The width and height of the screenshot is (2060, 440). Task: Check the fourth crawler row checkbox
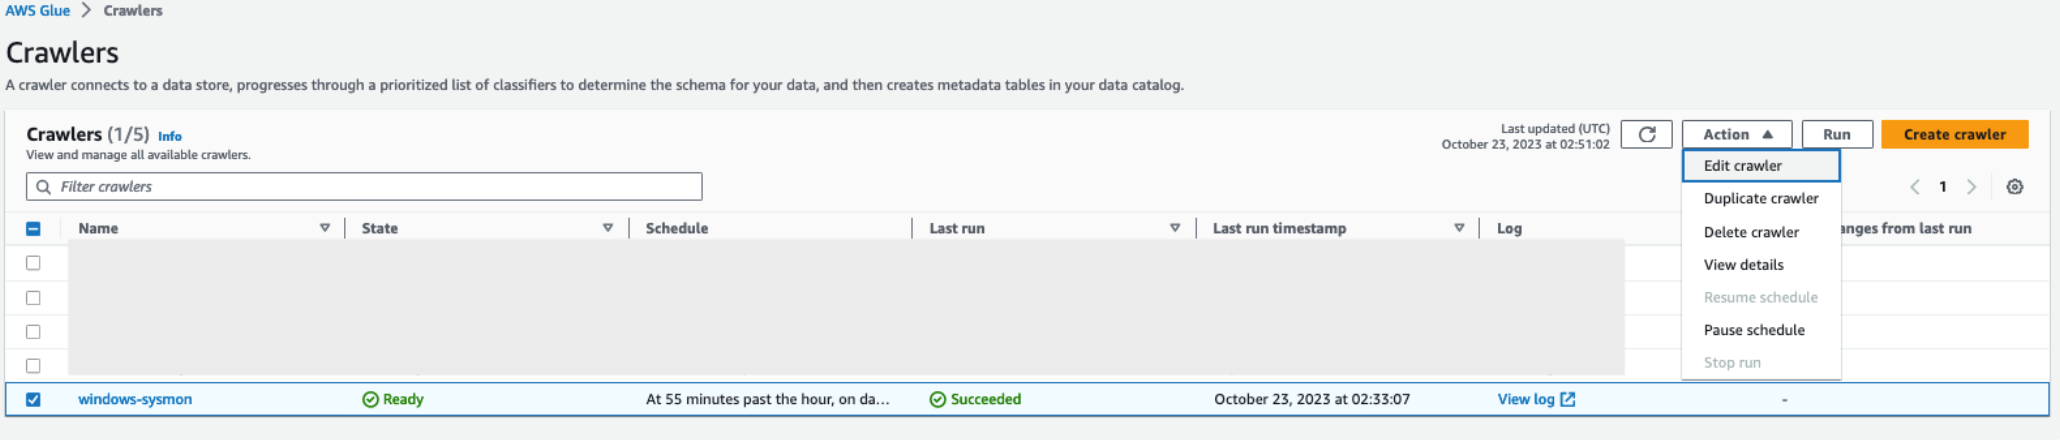click(33, 366)
